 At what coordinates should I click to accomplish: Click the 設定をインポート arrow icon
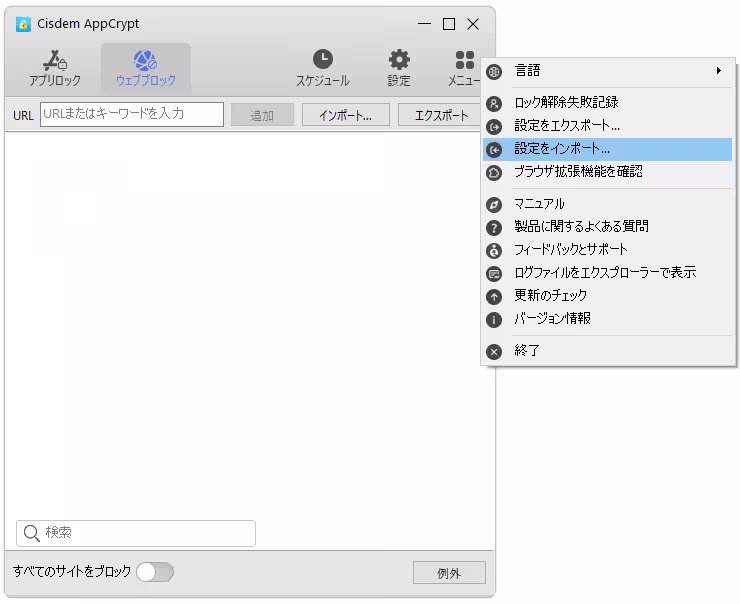(494, 150)
